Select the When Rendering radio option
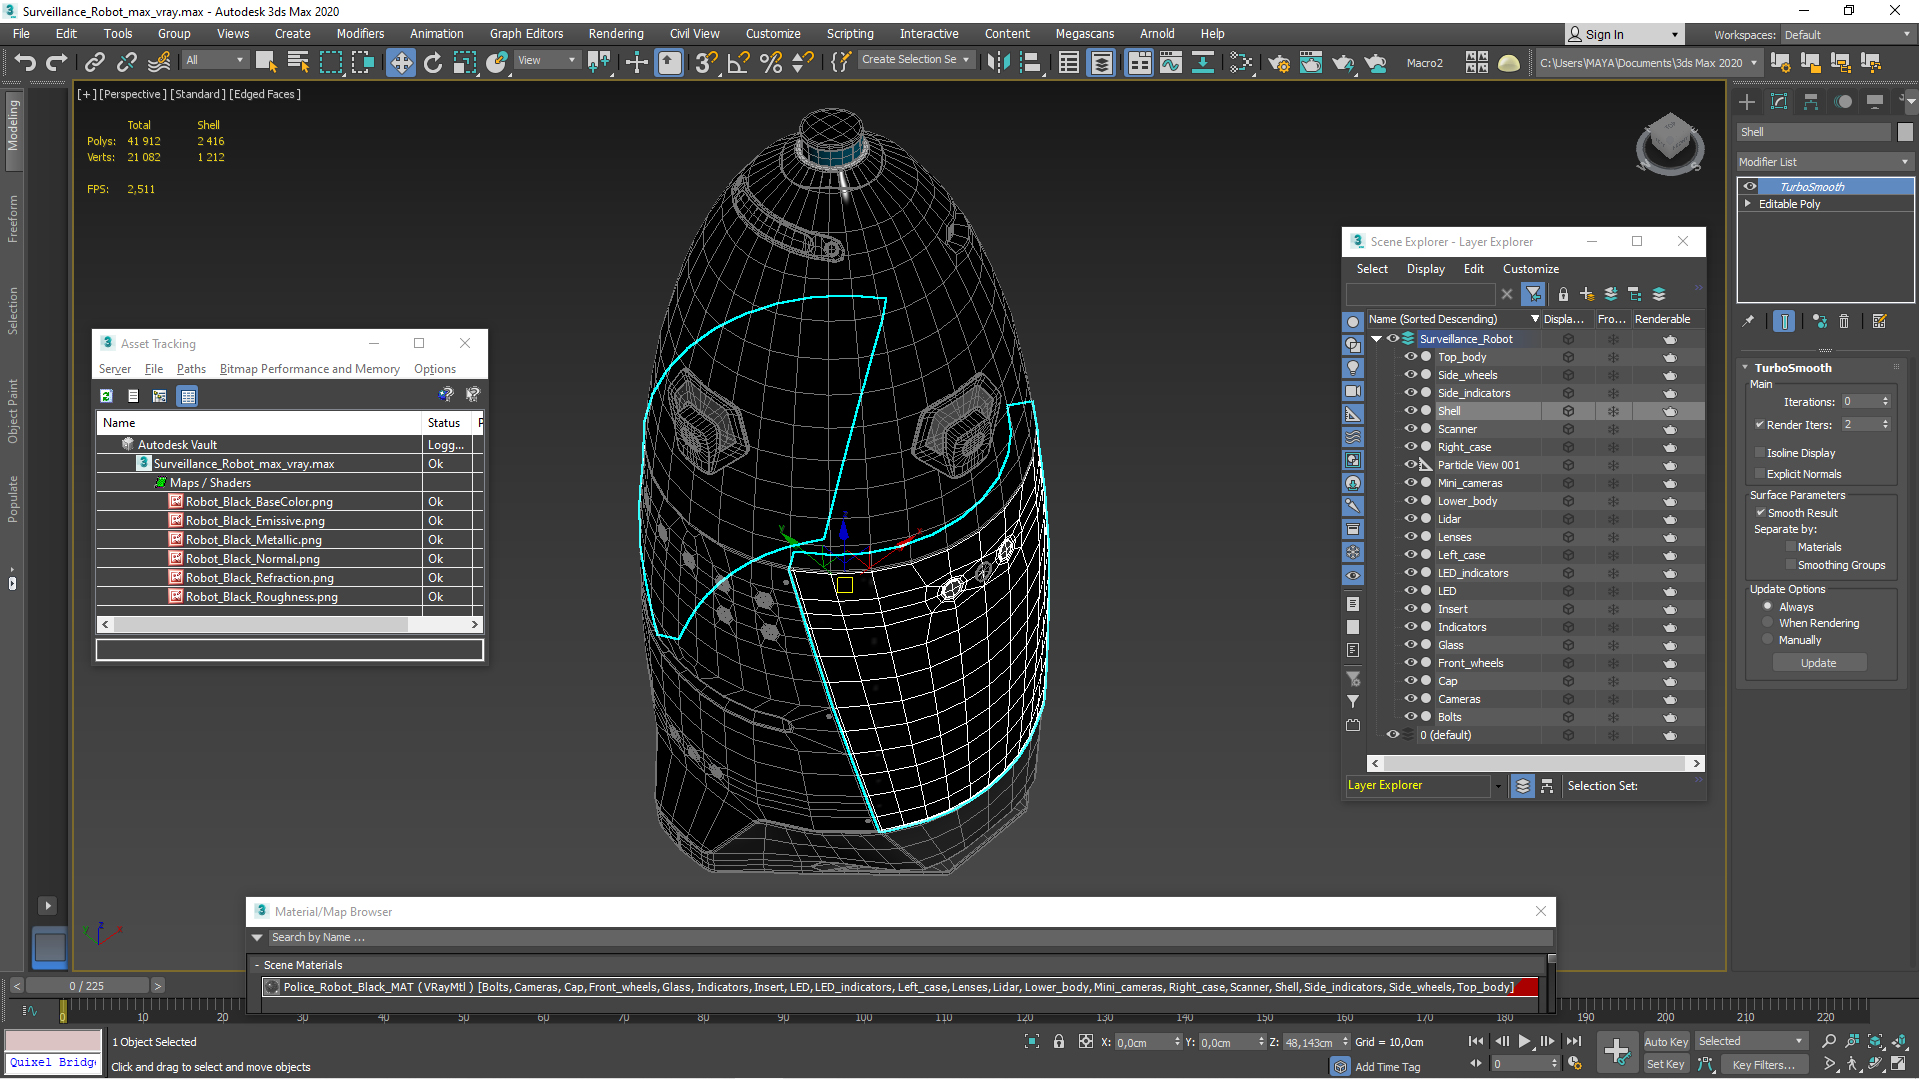The width and height of the screenshot is (1920, 1080). [x=1768, y=623]
